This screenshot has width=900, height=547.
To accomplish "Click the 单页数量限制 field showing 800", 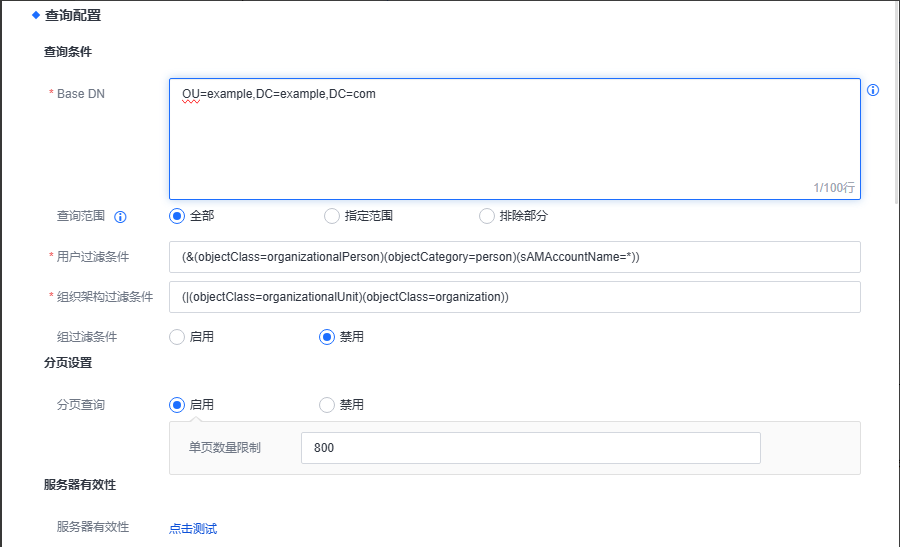I will tap(530, 448).
